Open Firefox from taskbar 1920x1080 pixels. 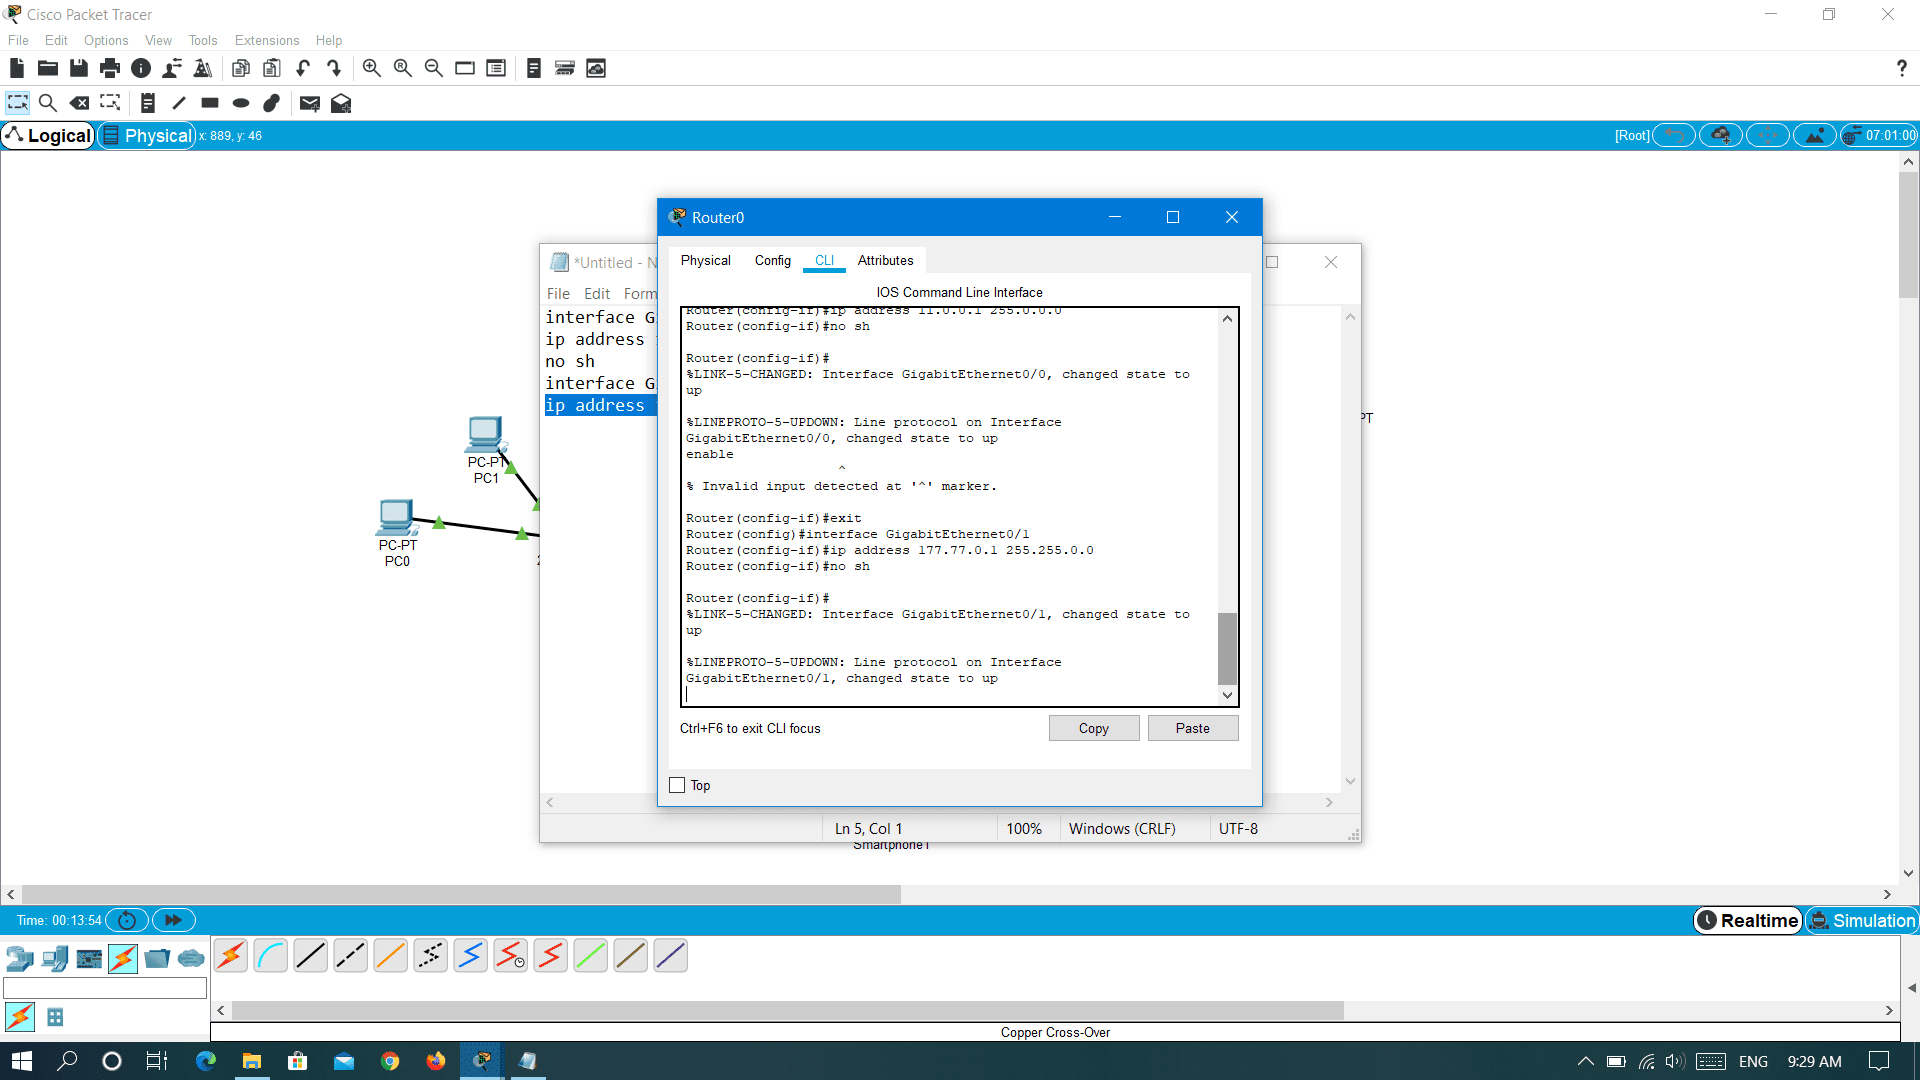coord(436,1061)
